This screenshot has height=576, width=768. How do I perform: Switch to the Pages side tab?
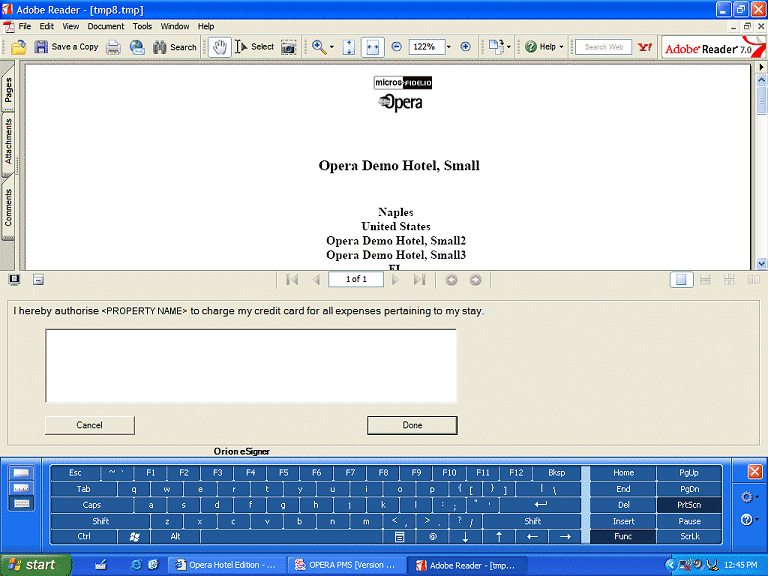tap(9, 91)
